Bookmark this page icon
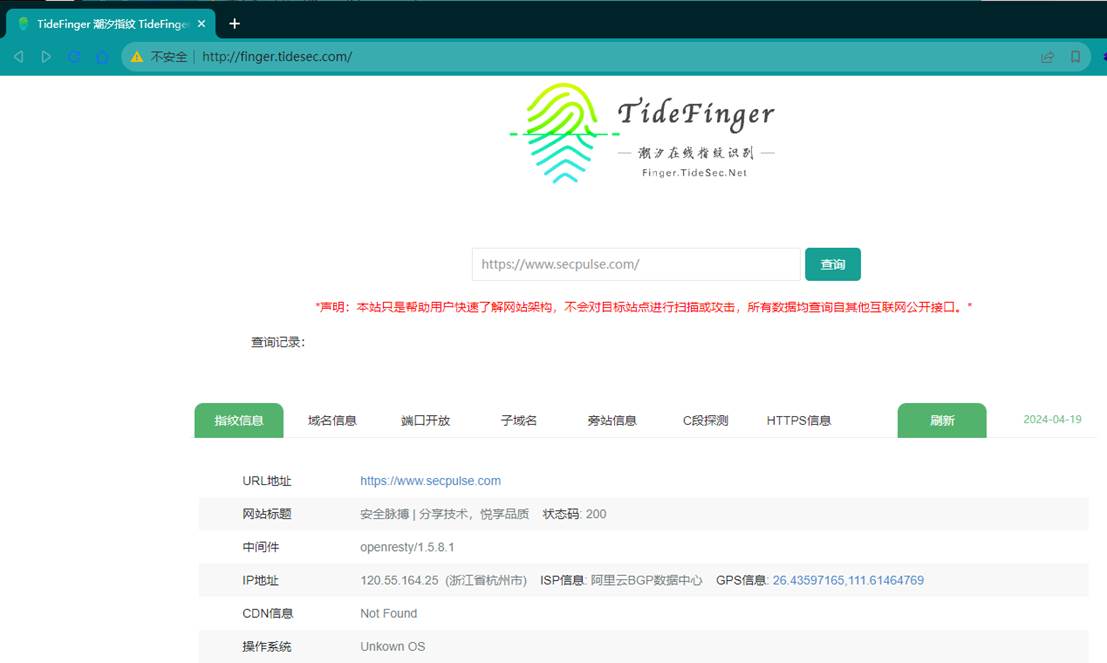The height and width of the screenshot is (663, 1107). click(x=1075, y=56)
